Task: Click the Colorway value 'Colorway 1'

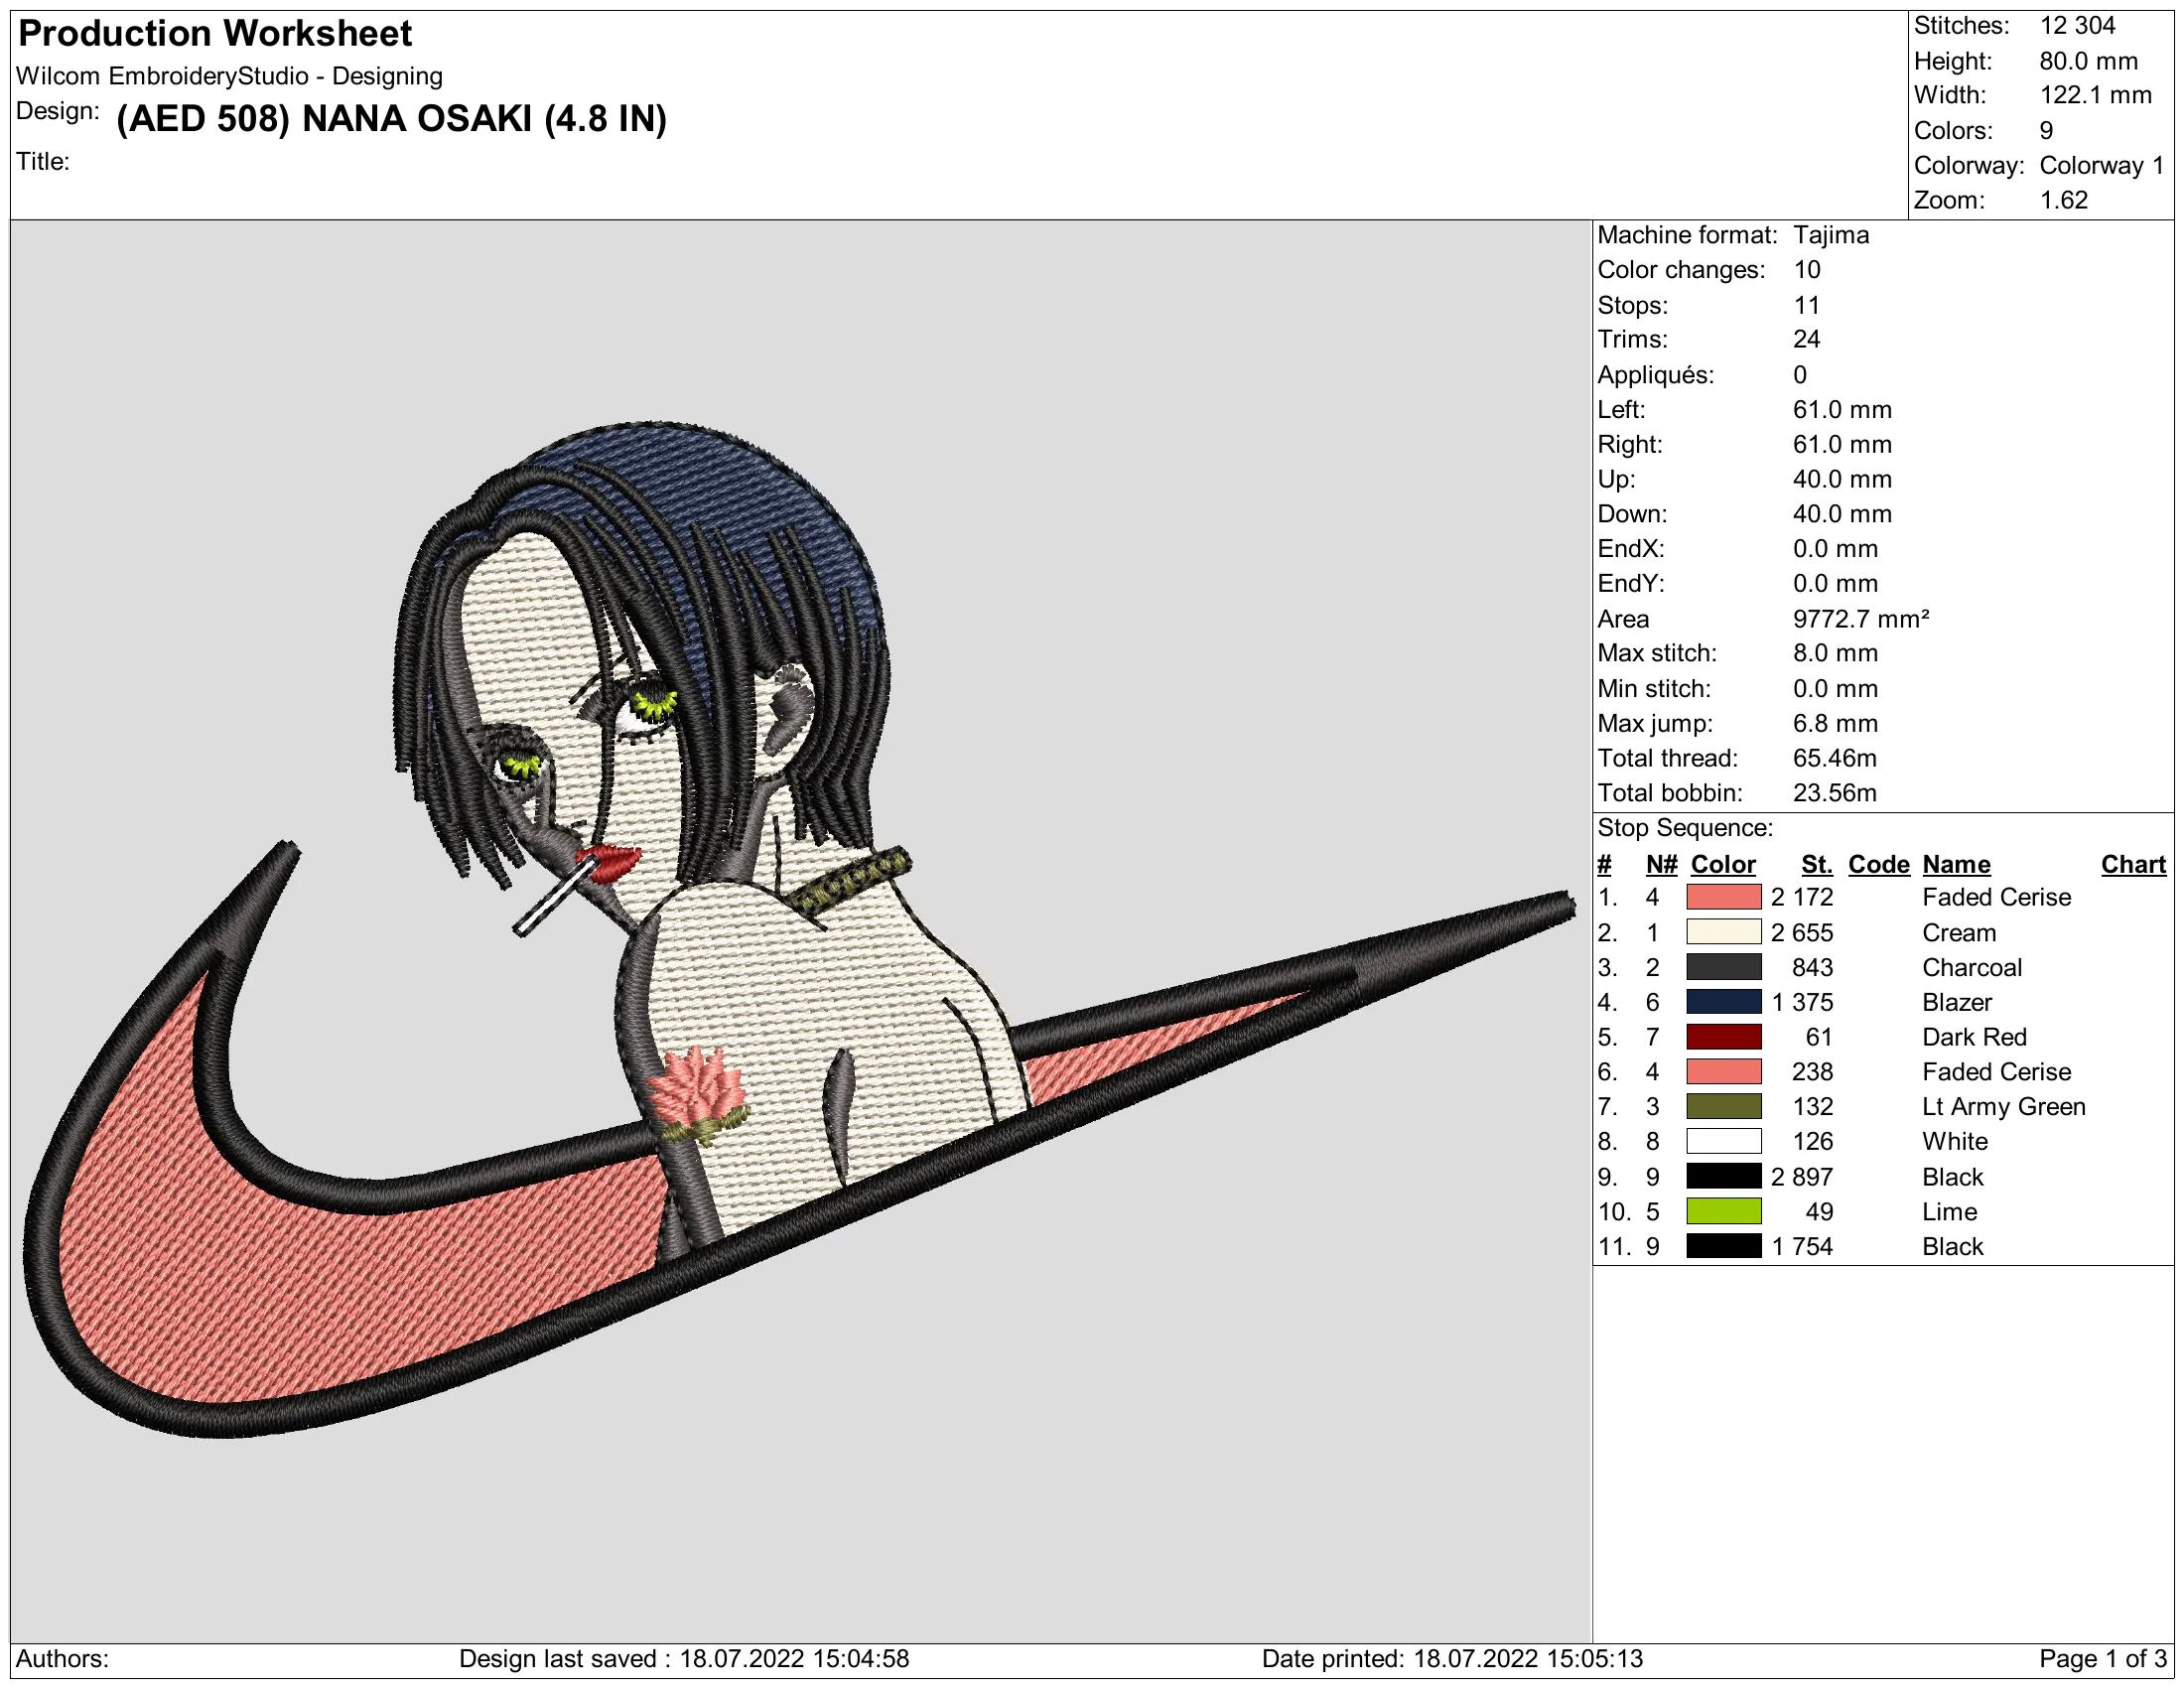Action: pos(2101,166)
